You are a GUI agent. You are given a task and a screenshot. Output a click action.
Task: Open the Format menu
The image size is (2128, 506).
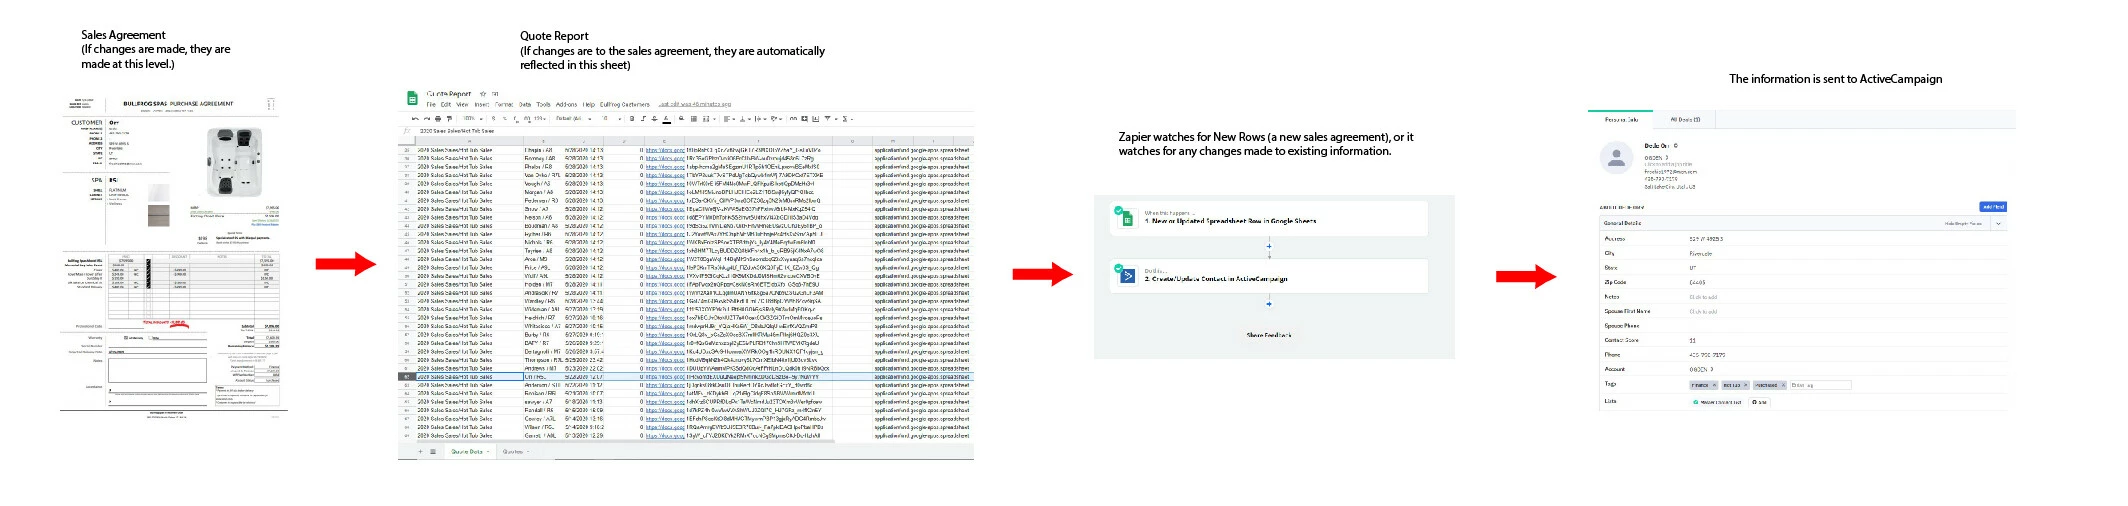(x=504, y=104)
